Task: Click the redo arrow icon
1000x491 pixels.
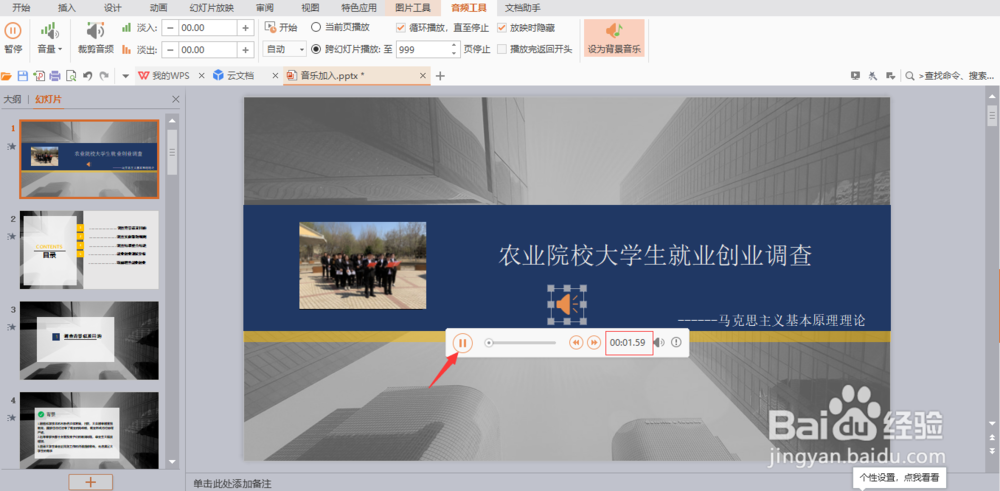Action: (103, 76)
